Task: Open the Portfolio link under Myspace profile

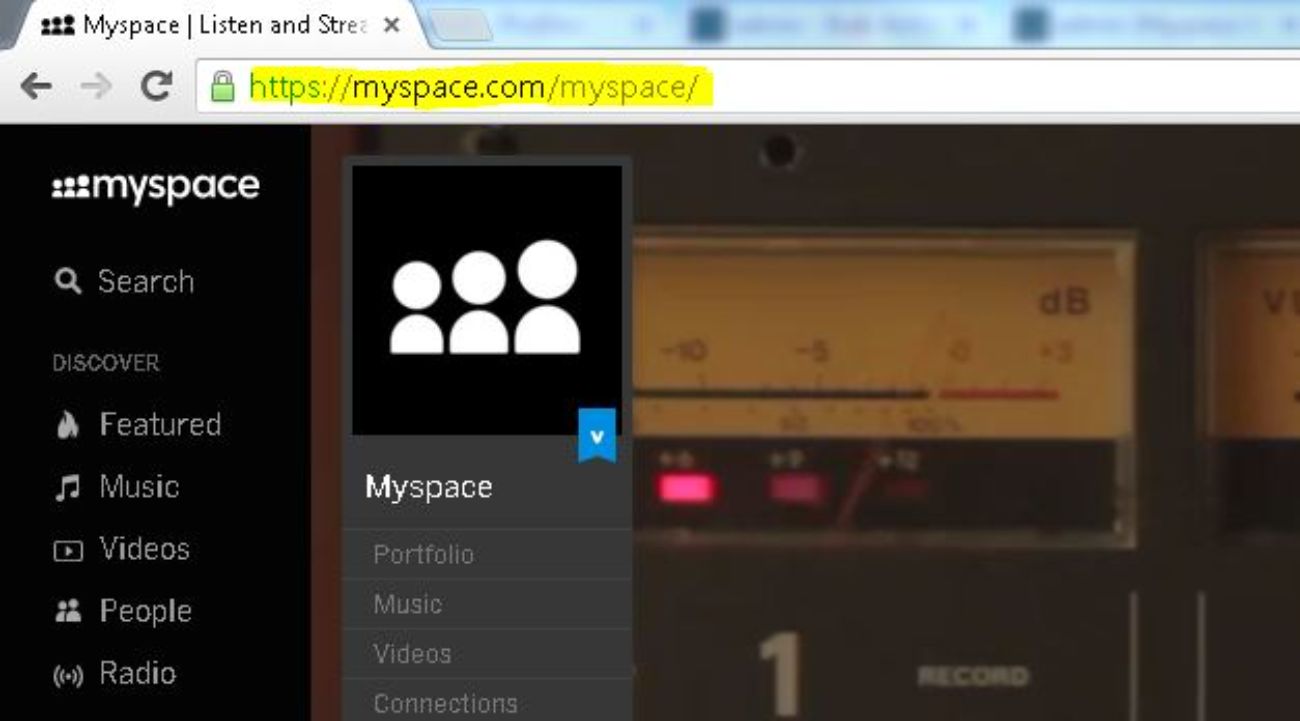Action: pos(423,554)
